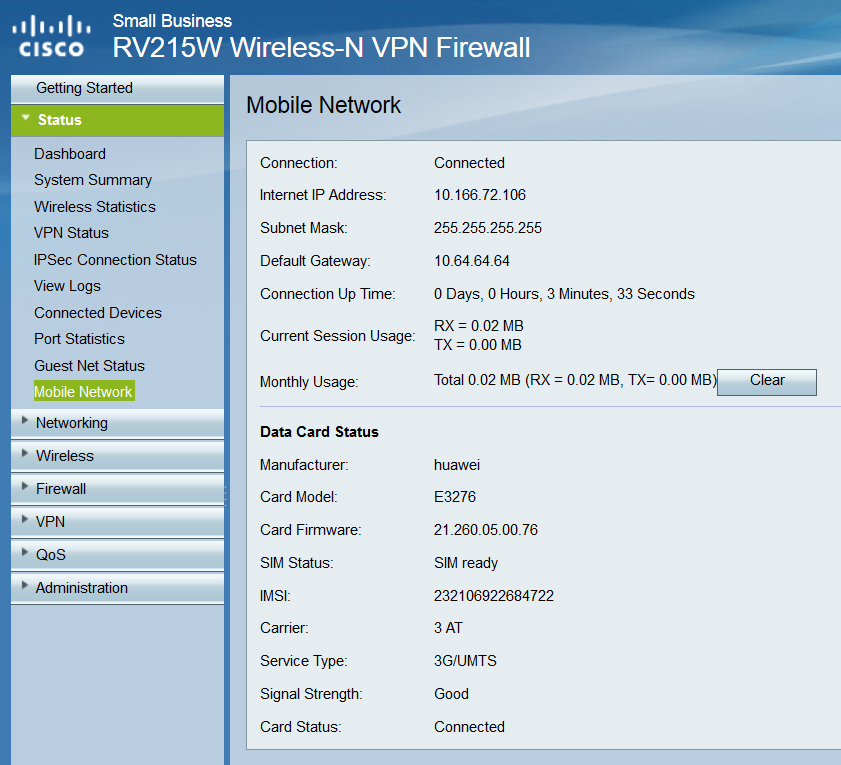Open the Wireless section
The height and width of the screenshot is (765, 841).
pos(117,456)
